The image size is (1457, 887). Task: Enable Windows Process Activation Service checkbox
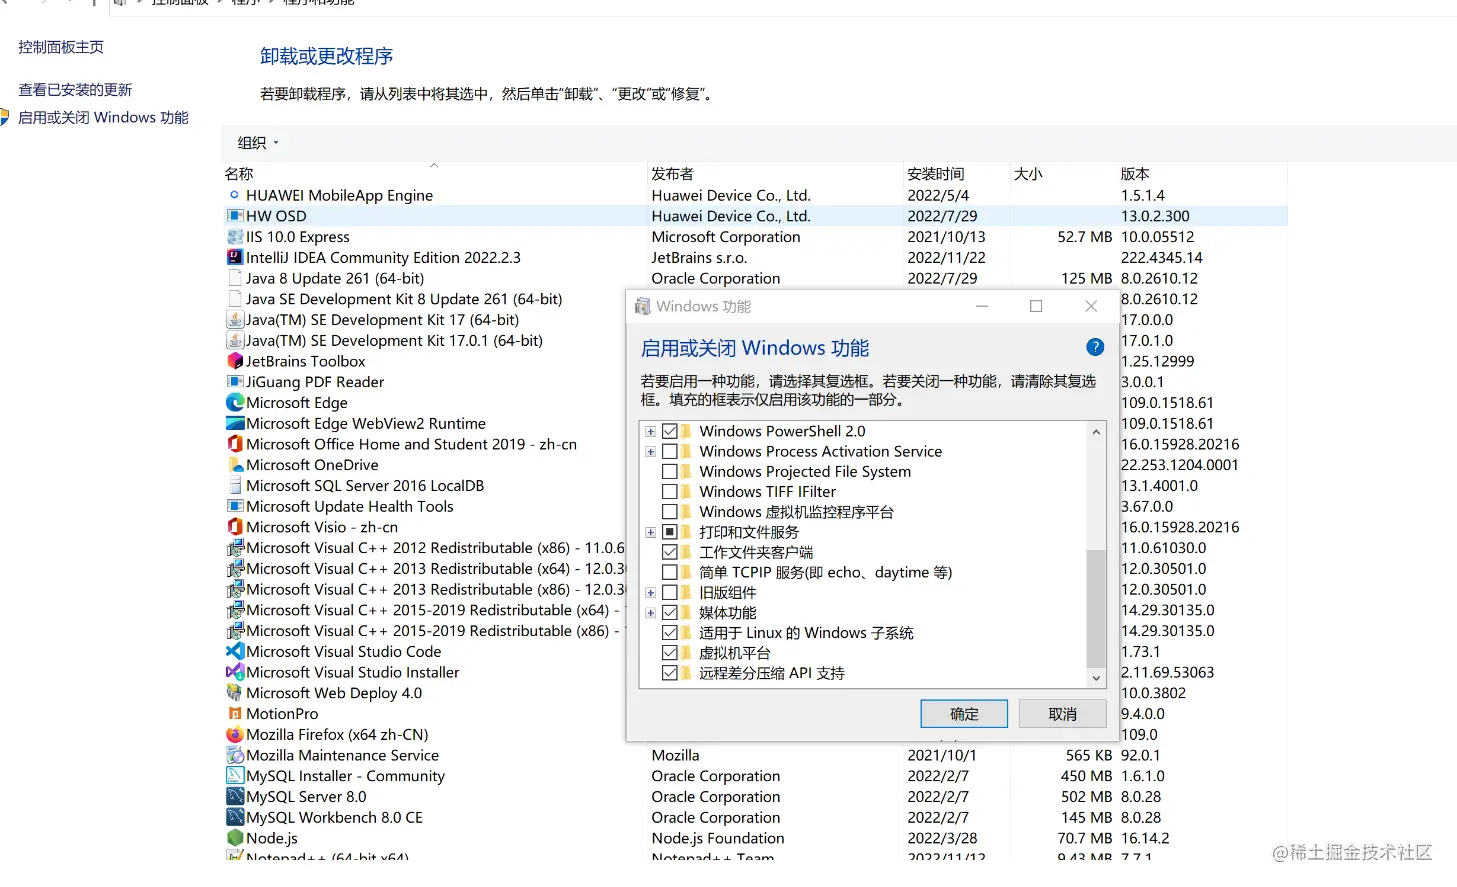click(670, 451)
